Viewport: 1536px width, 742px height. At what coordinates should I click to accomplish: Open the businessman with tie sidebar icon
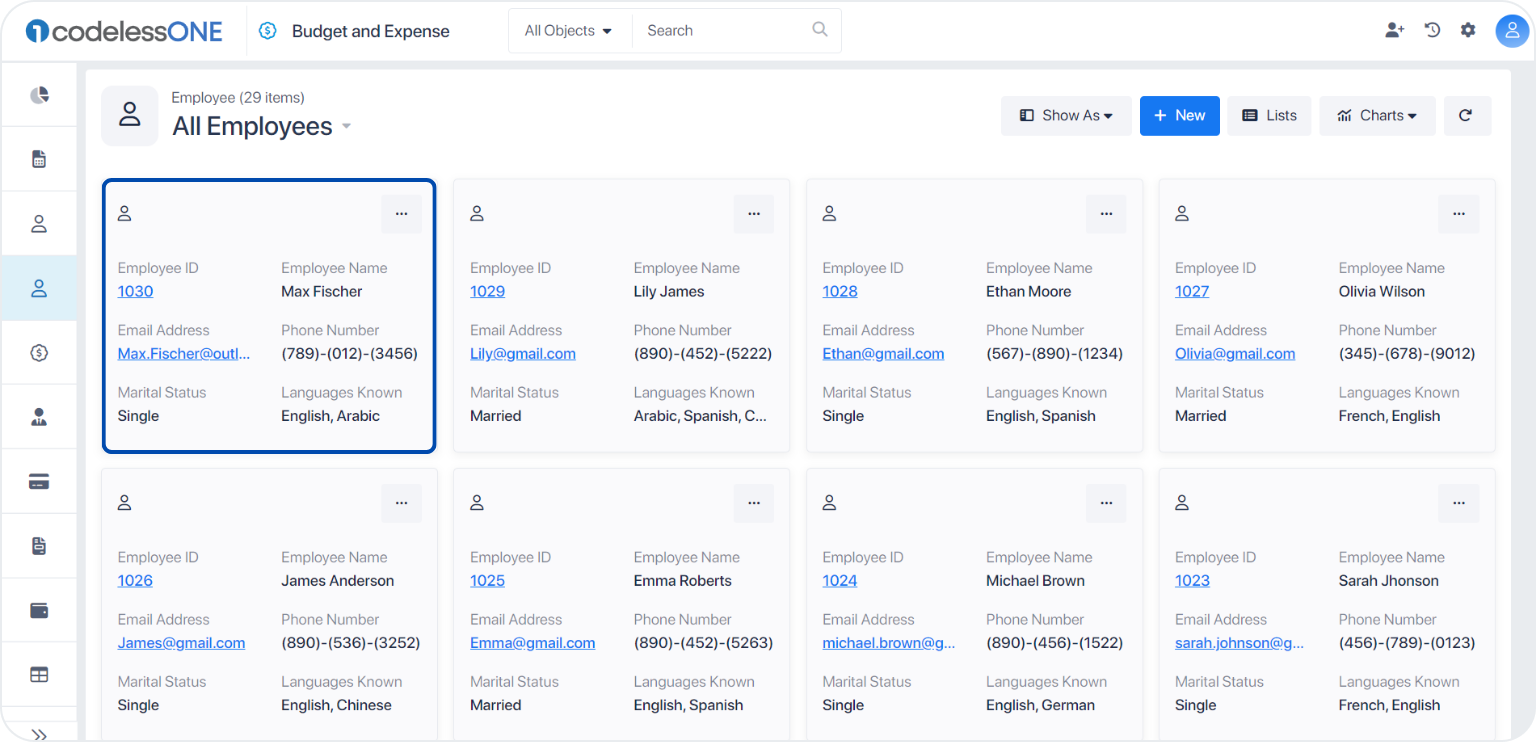39,417
